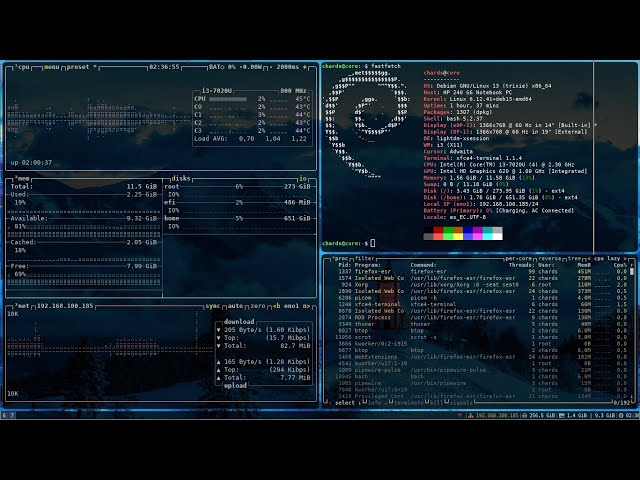Click the mem box title label
The height and width of the screenshot is (480, 640).
tap(22, 178)
